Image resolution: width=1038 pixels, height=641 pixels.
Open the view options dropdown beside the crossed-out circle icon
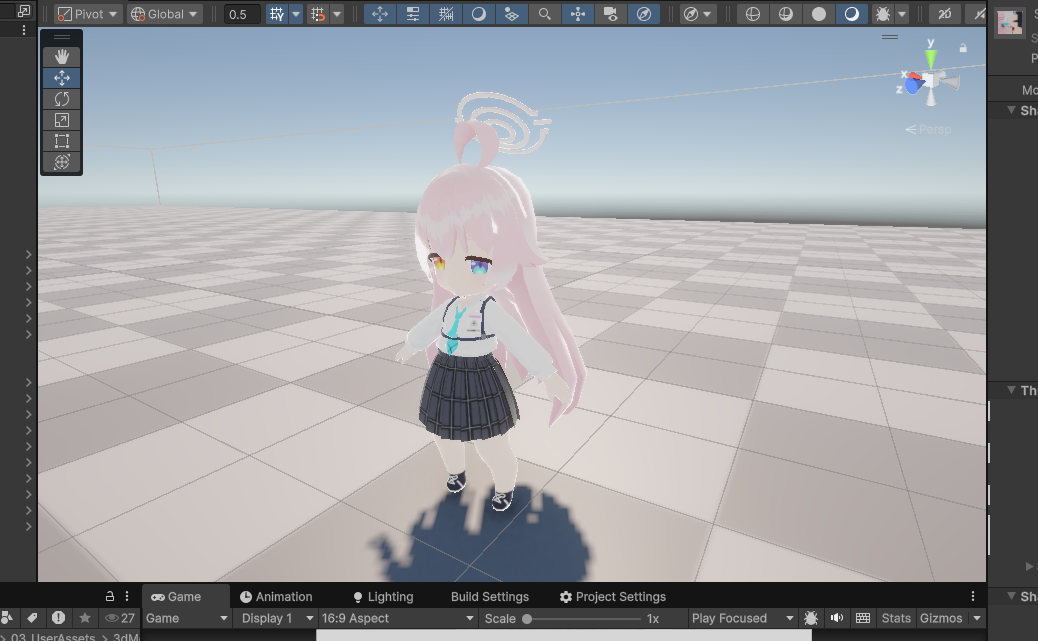click(707, 14)
